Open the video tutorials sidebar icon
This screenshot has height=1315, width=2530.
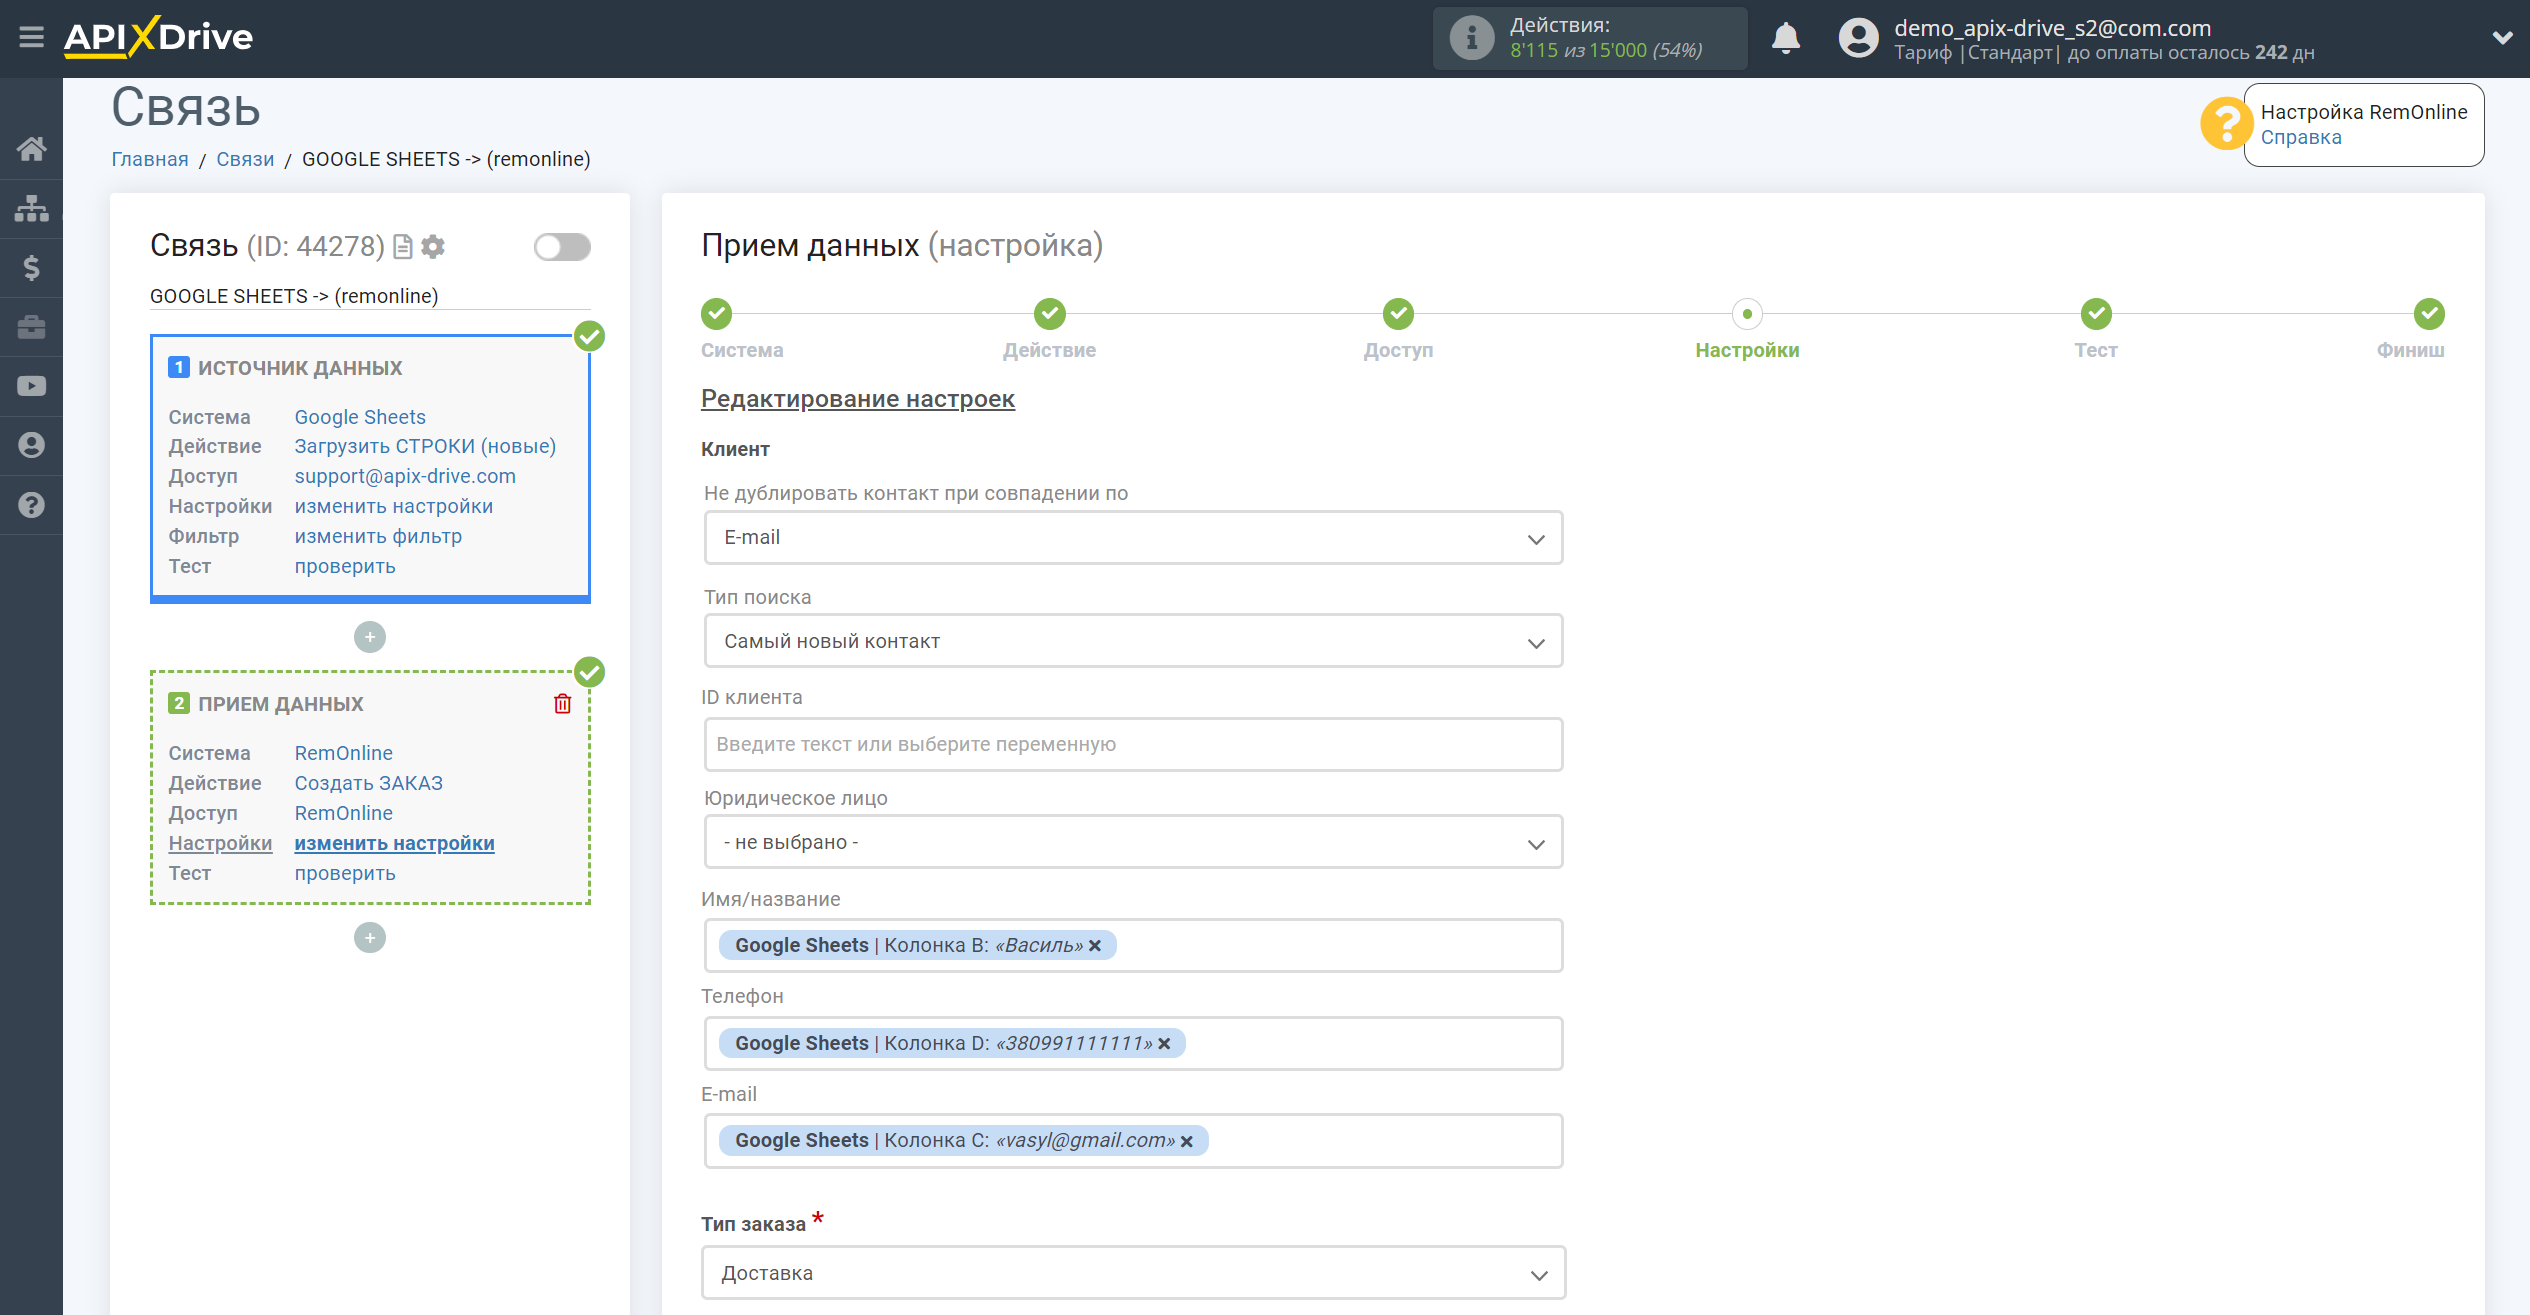coord(31,386)
